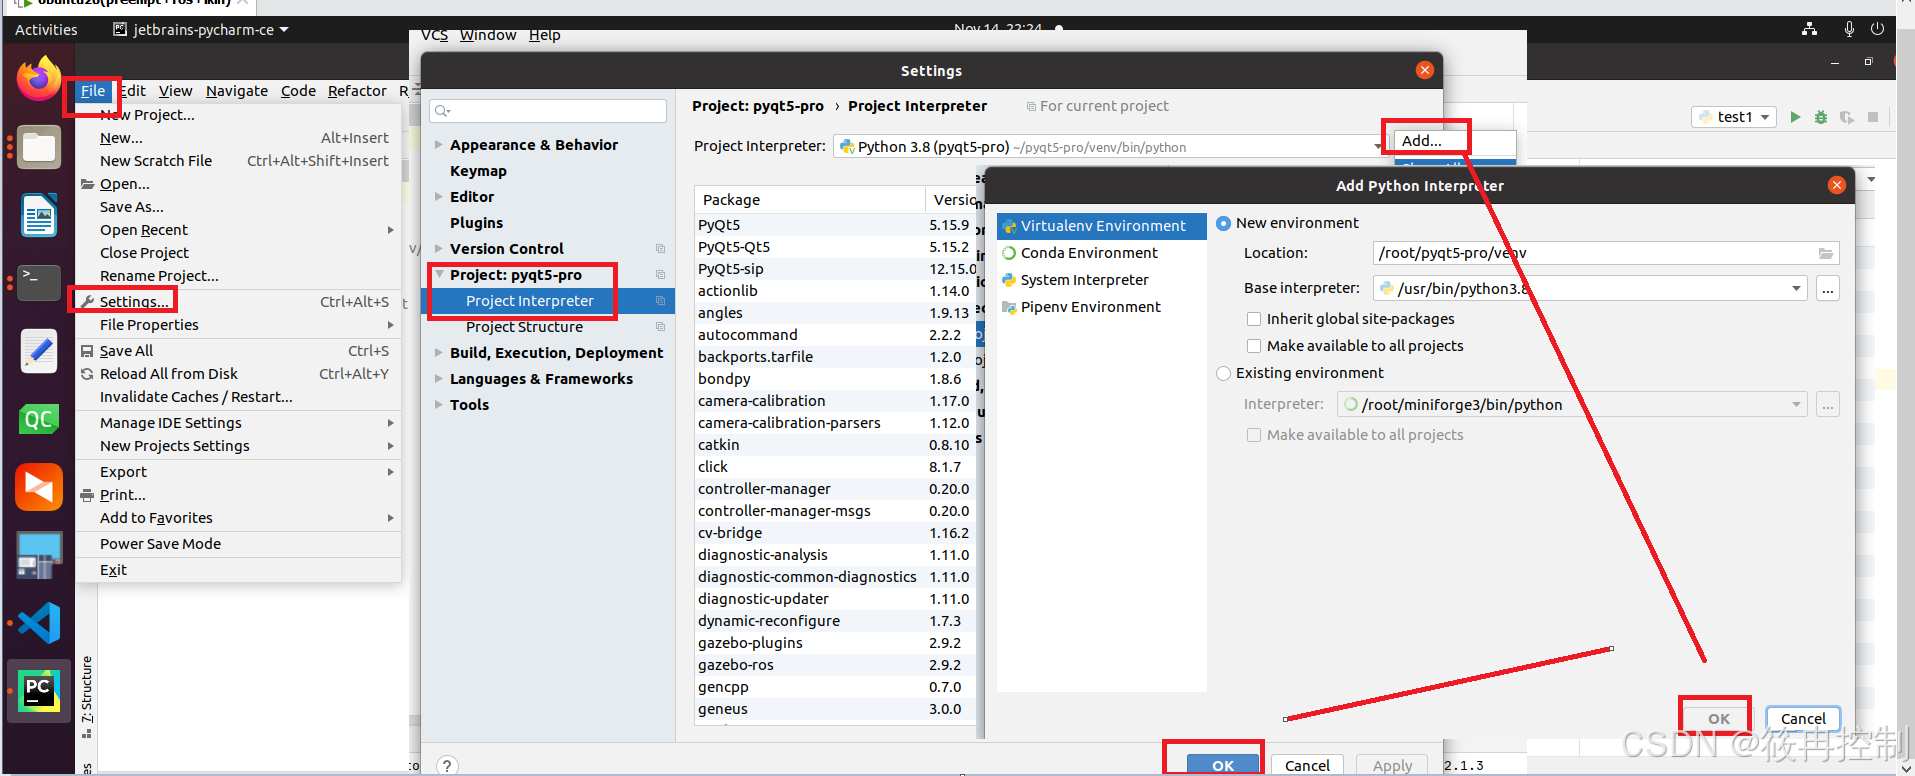The width and height of the screenshot is (1915, 776).
Task: Launch Qt Creator (QC) from the dock
Action: click(x=39, y=419)
